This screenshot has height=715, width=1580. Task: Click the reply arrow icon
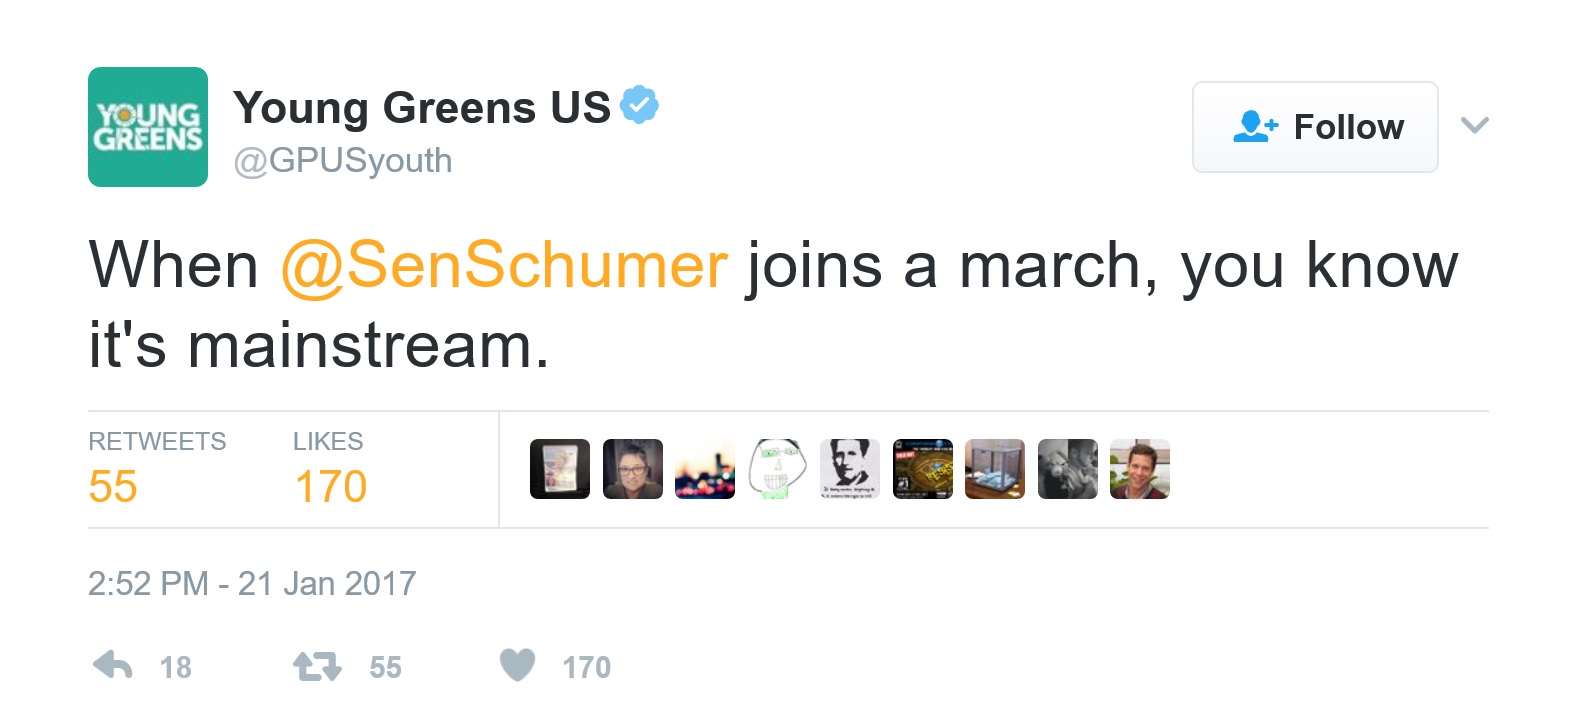[113, 666]
